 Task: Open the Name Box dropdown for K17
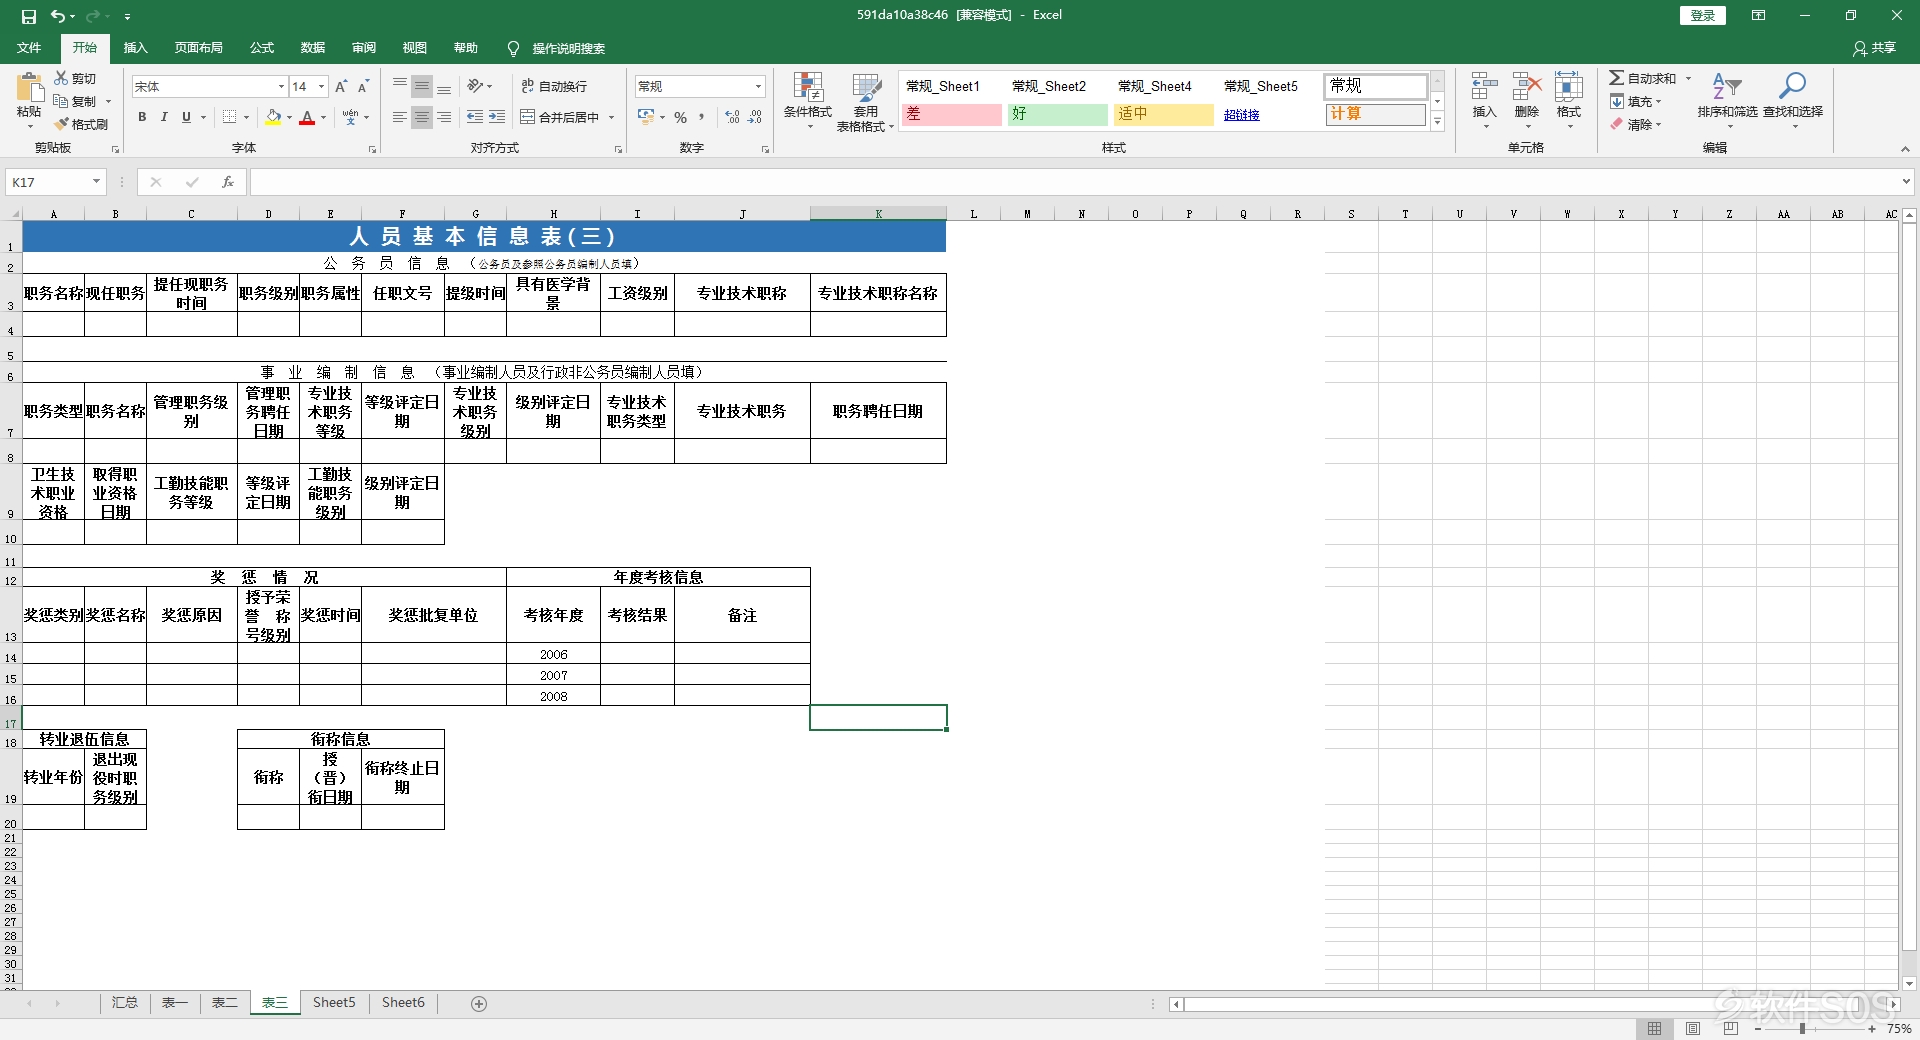pyautogui.click(x=96, y=182)
